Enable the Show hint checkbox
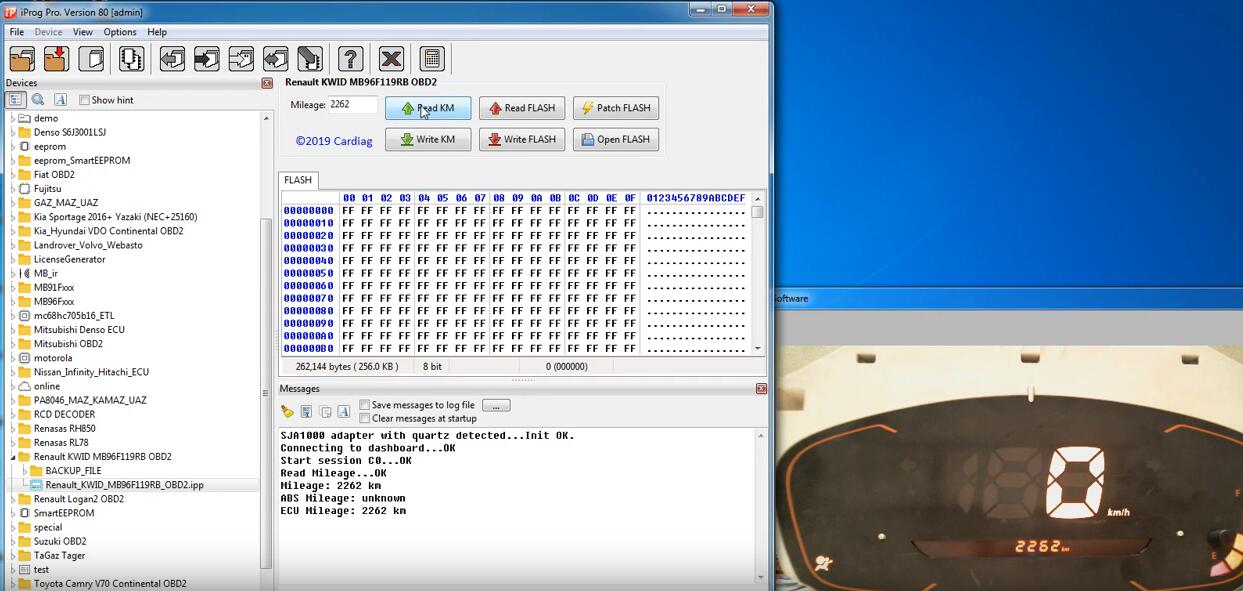 pos(84,100)
